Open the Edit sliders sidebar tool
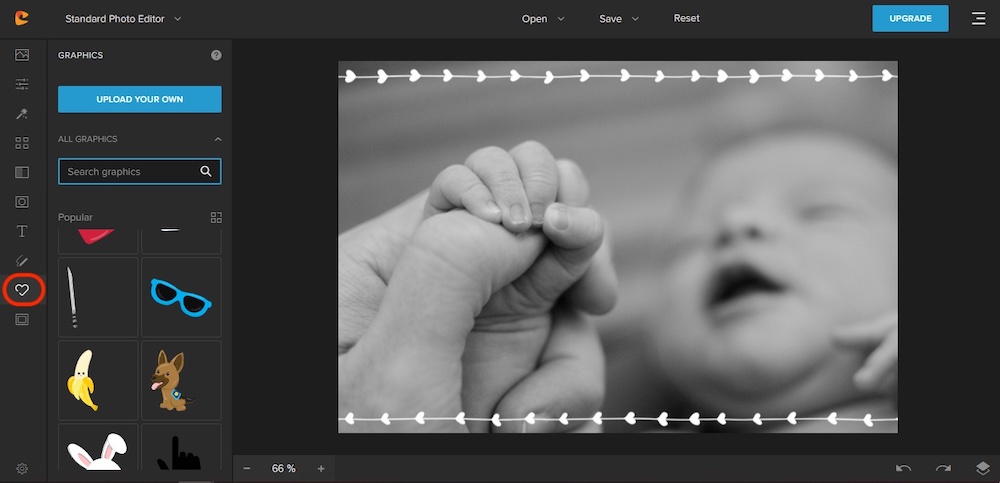Screen dimensions: 1000x483 pos(22,84)
